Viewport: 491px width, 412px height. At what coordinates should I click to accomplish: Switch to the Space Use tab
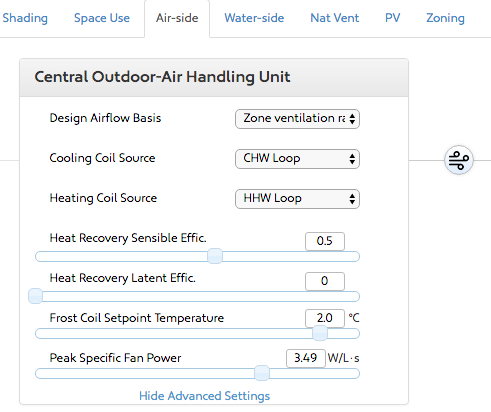click(x=102, y=18)
